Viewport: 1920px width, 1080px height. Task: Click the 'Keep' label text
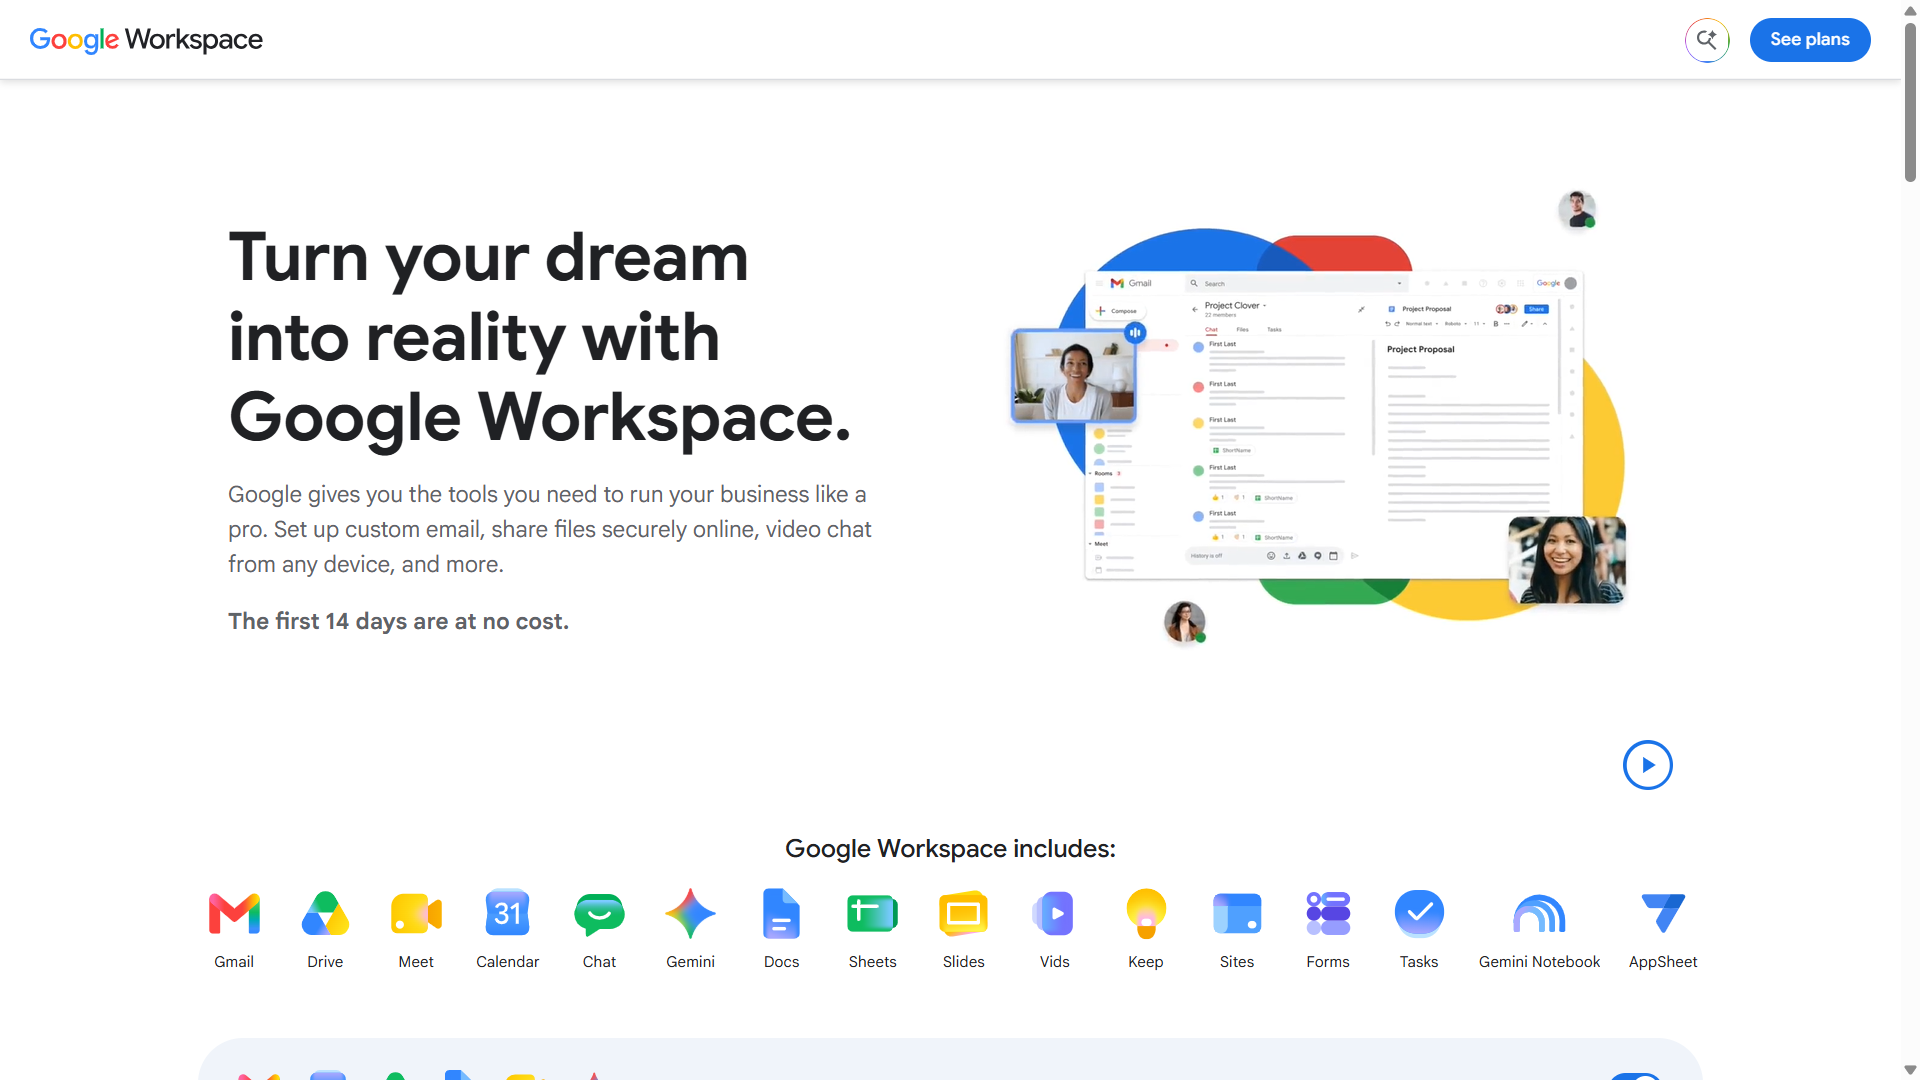[x=1146, y=962]
